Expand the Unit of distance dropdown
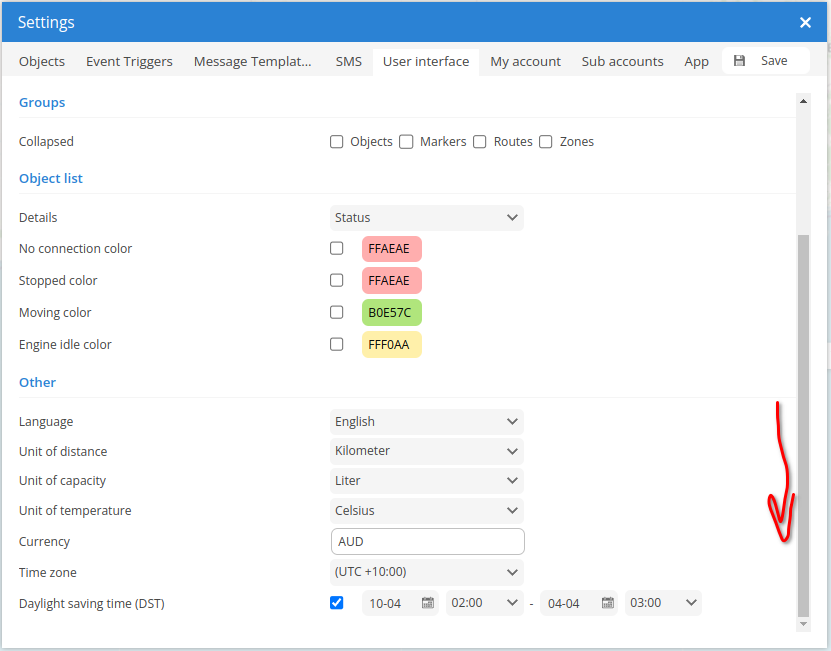831x651 pixels. (x=426, y=451)
